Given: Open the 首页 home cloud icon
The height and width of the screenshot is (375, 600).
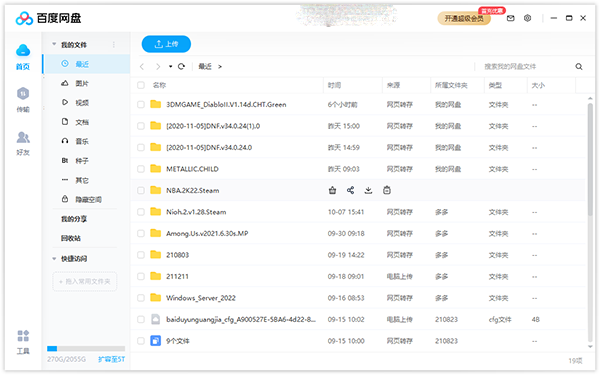Looking at the screenshot, I should tap(23, 50).
